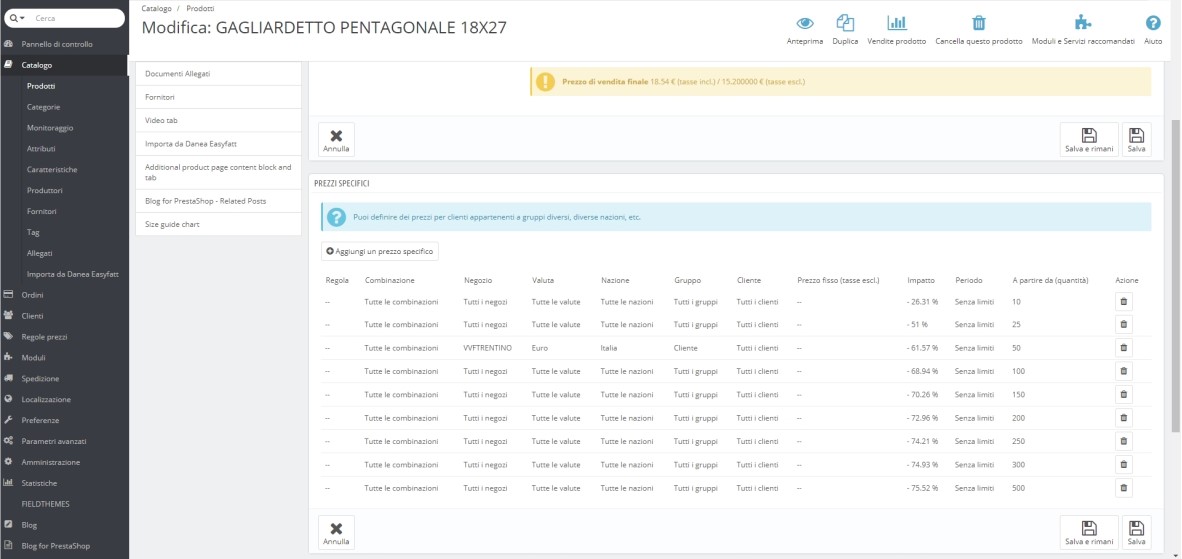Open Moduli e Servizi raccomandati puzzle icon
Viewport: 1182px width, 559px height.
point(1082,23)
